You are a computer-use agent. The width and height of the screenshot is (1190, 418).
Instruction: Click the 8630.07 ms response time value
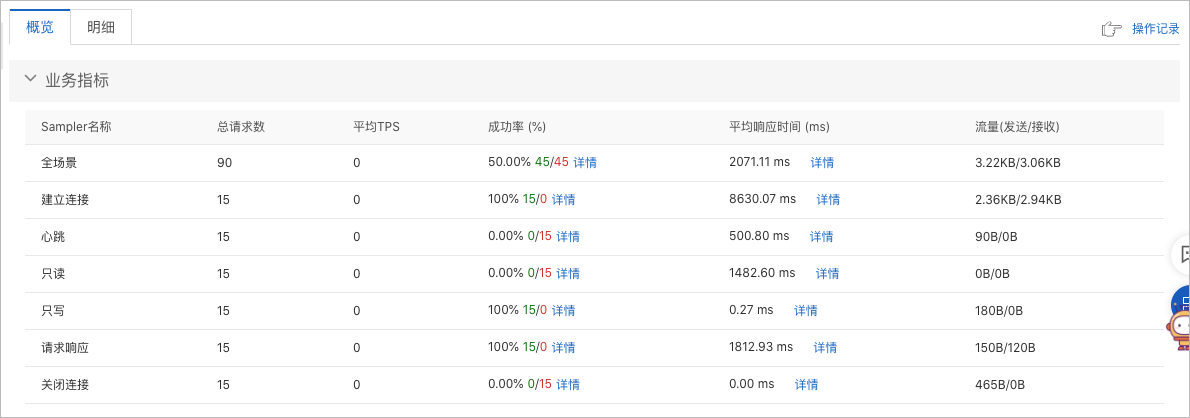(x=762, y=199)
